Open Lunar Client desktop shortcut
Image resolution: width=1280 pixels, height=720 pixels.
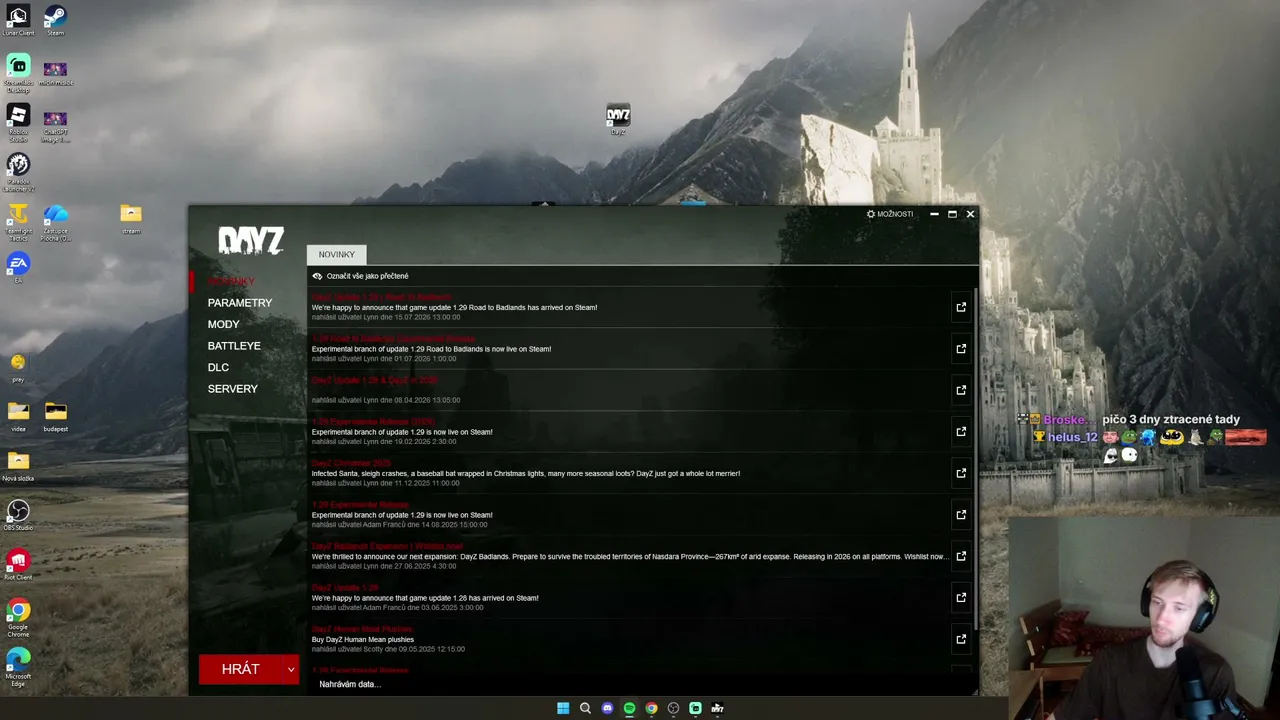point(18,20)
